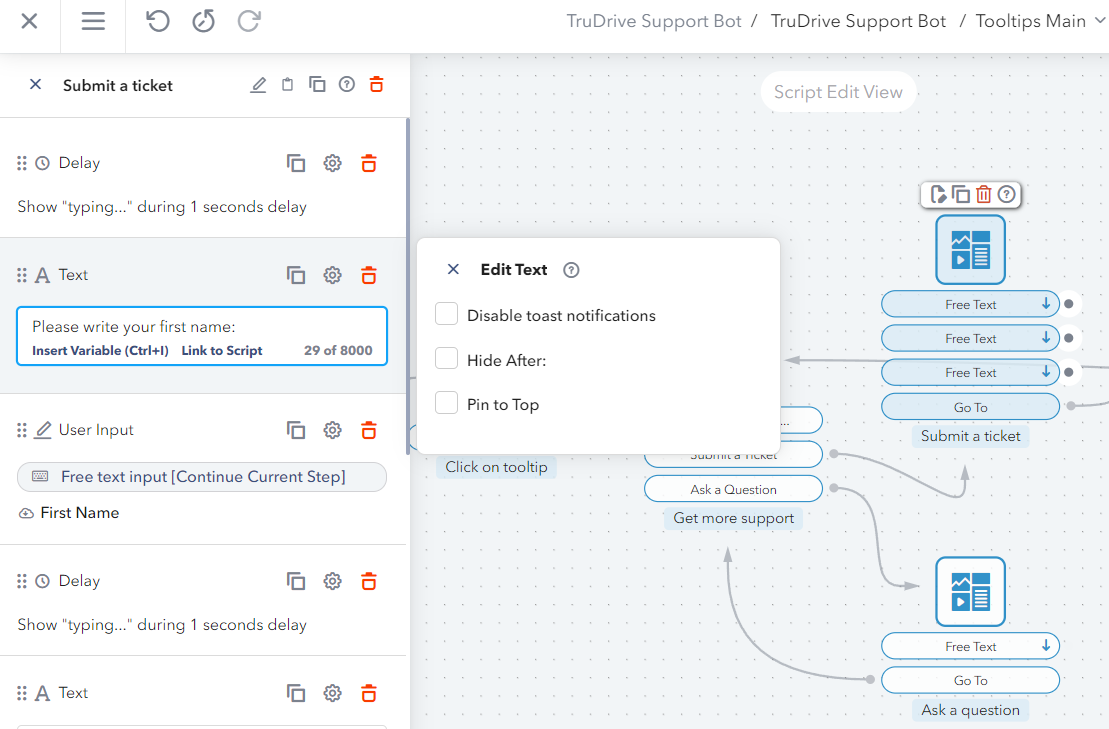Close the editor with top-left X
This screenshot has width=1109, height=729.
pyautogui.click(x=29, y=21)
